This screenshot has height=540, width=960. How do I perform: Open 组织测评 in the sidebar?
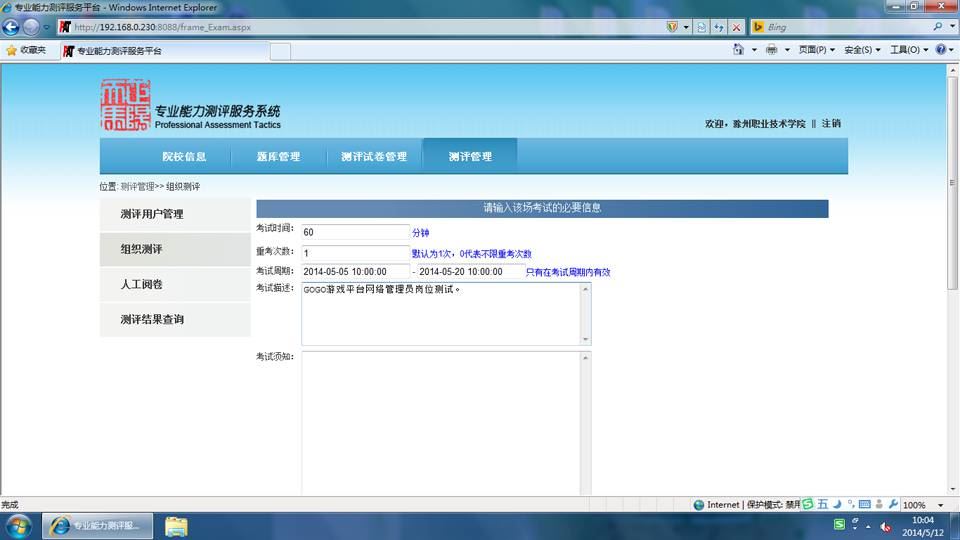click(x=175, y=249)
